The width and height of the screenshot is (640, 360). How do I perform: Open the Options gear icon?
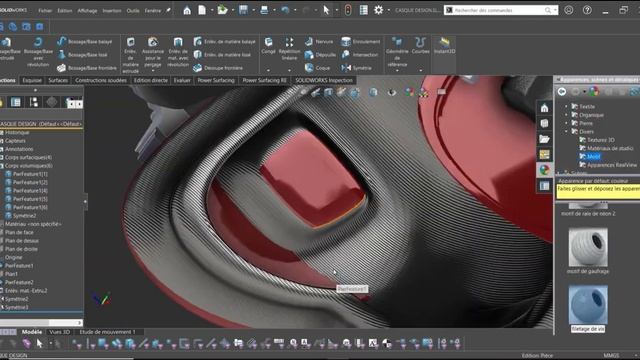pos(378,10)
